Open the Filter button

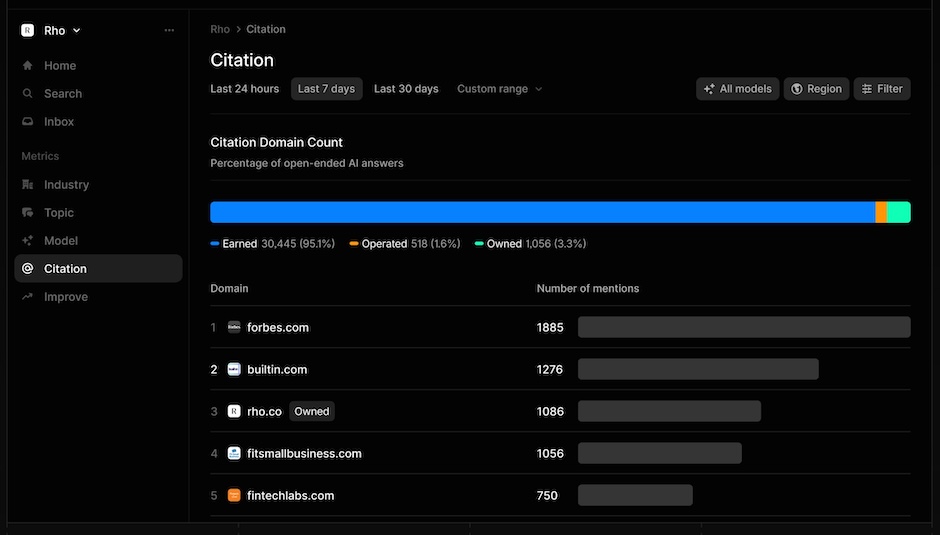click(x=882, y=89)
